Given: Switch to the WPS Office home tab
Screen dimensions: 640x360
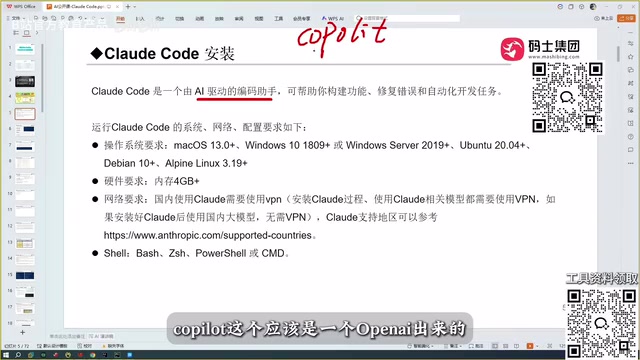Looking at the screenshot, I should tap(21, 7).
